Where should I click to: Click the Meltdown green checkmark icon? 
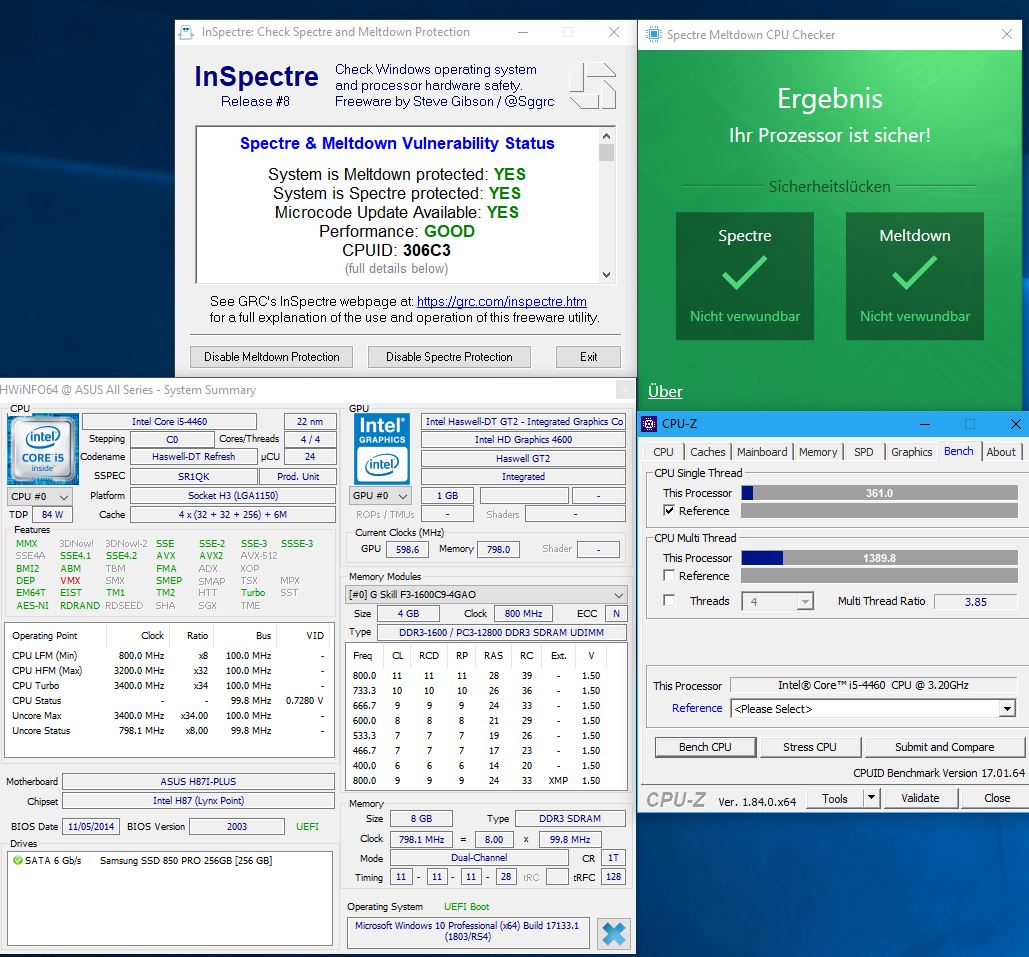point(914,273)
